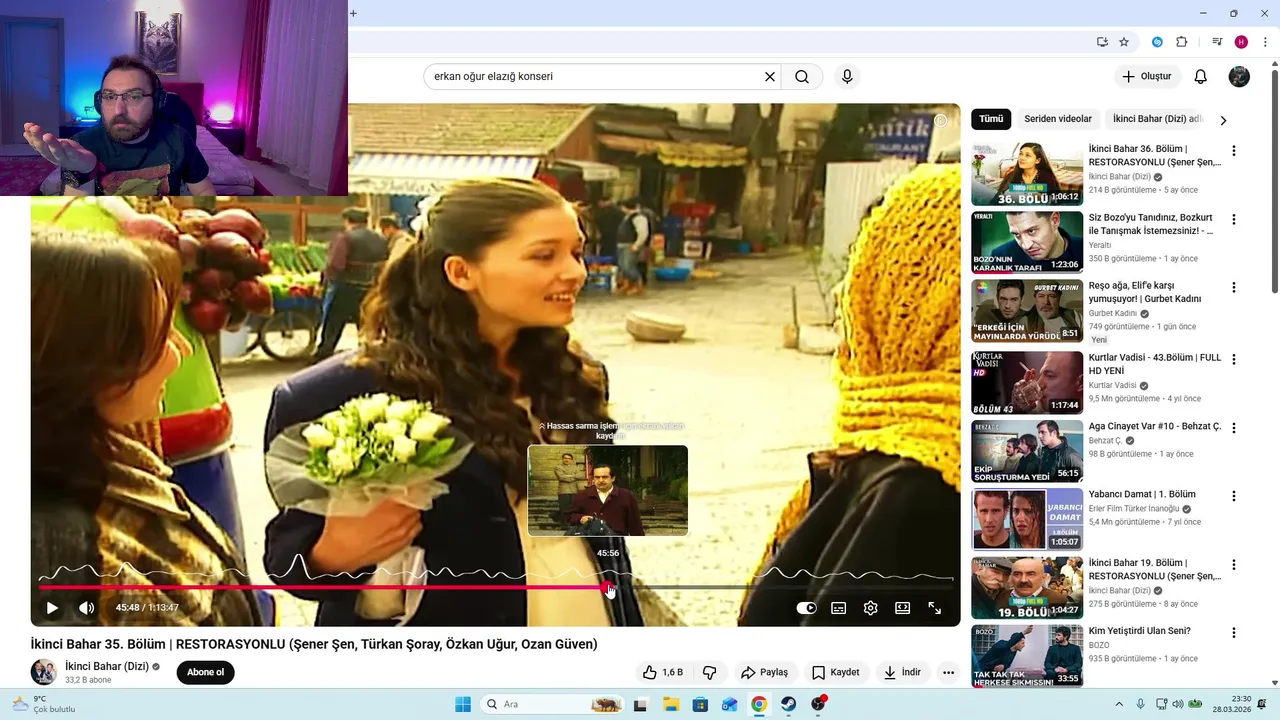This screenshot has height=720, width=1280.
Task: Click the magnifier search button
Action: pyautogui.click(x=802, y=76)
